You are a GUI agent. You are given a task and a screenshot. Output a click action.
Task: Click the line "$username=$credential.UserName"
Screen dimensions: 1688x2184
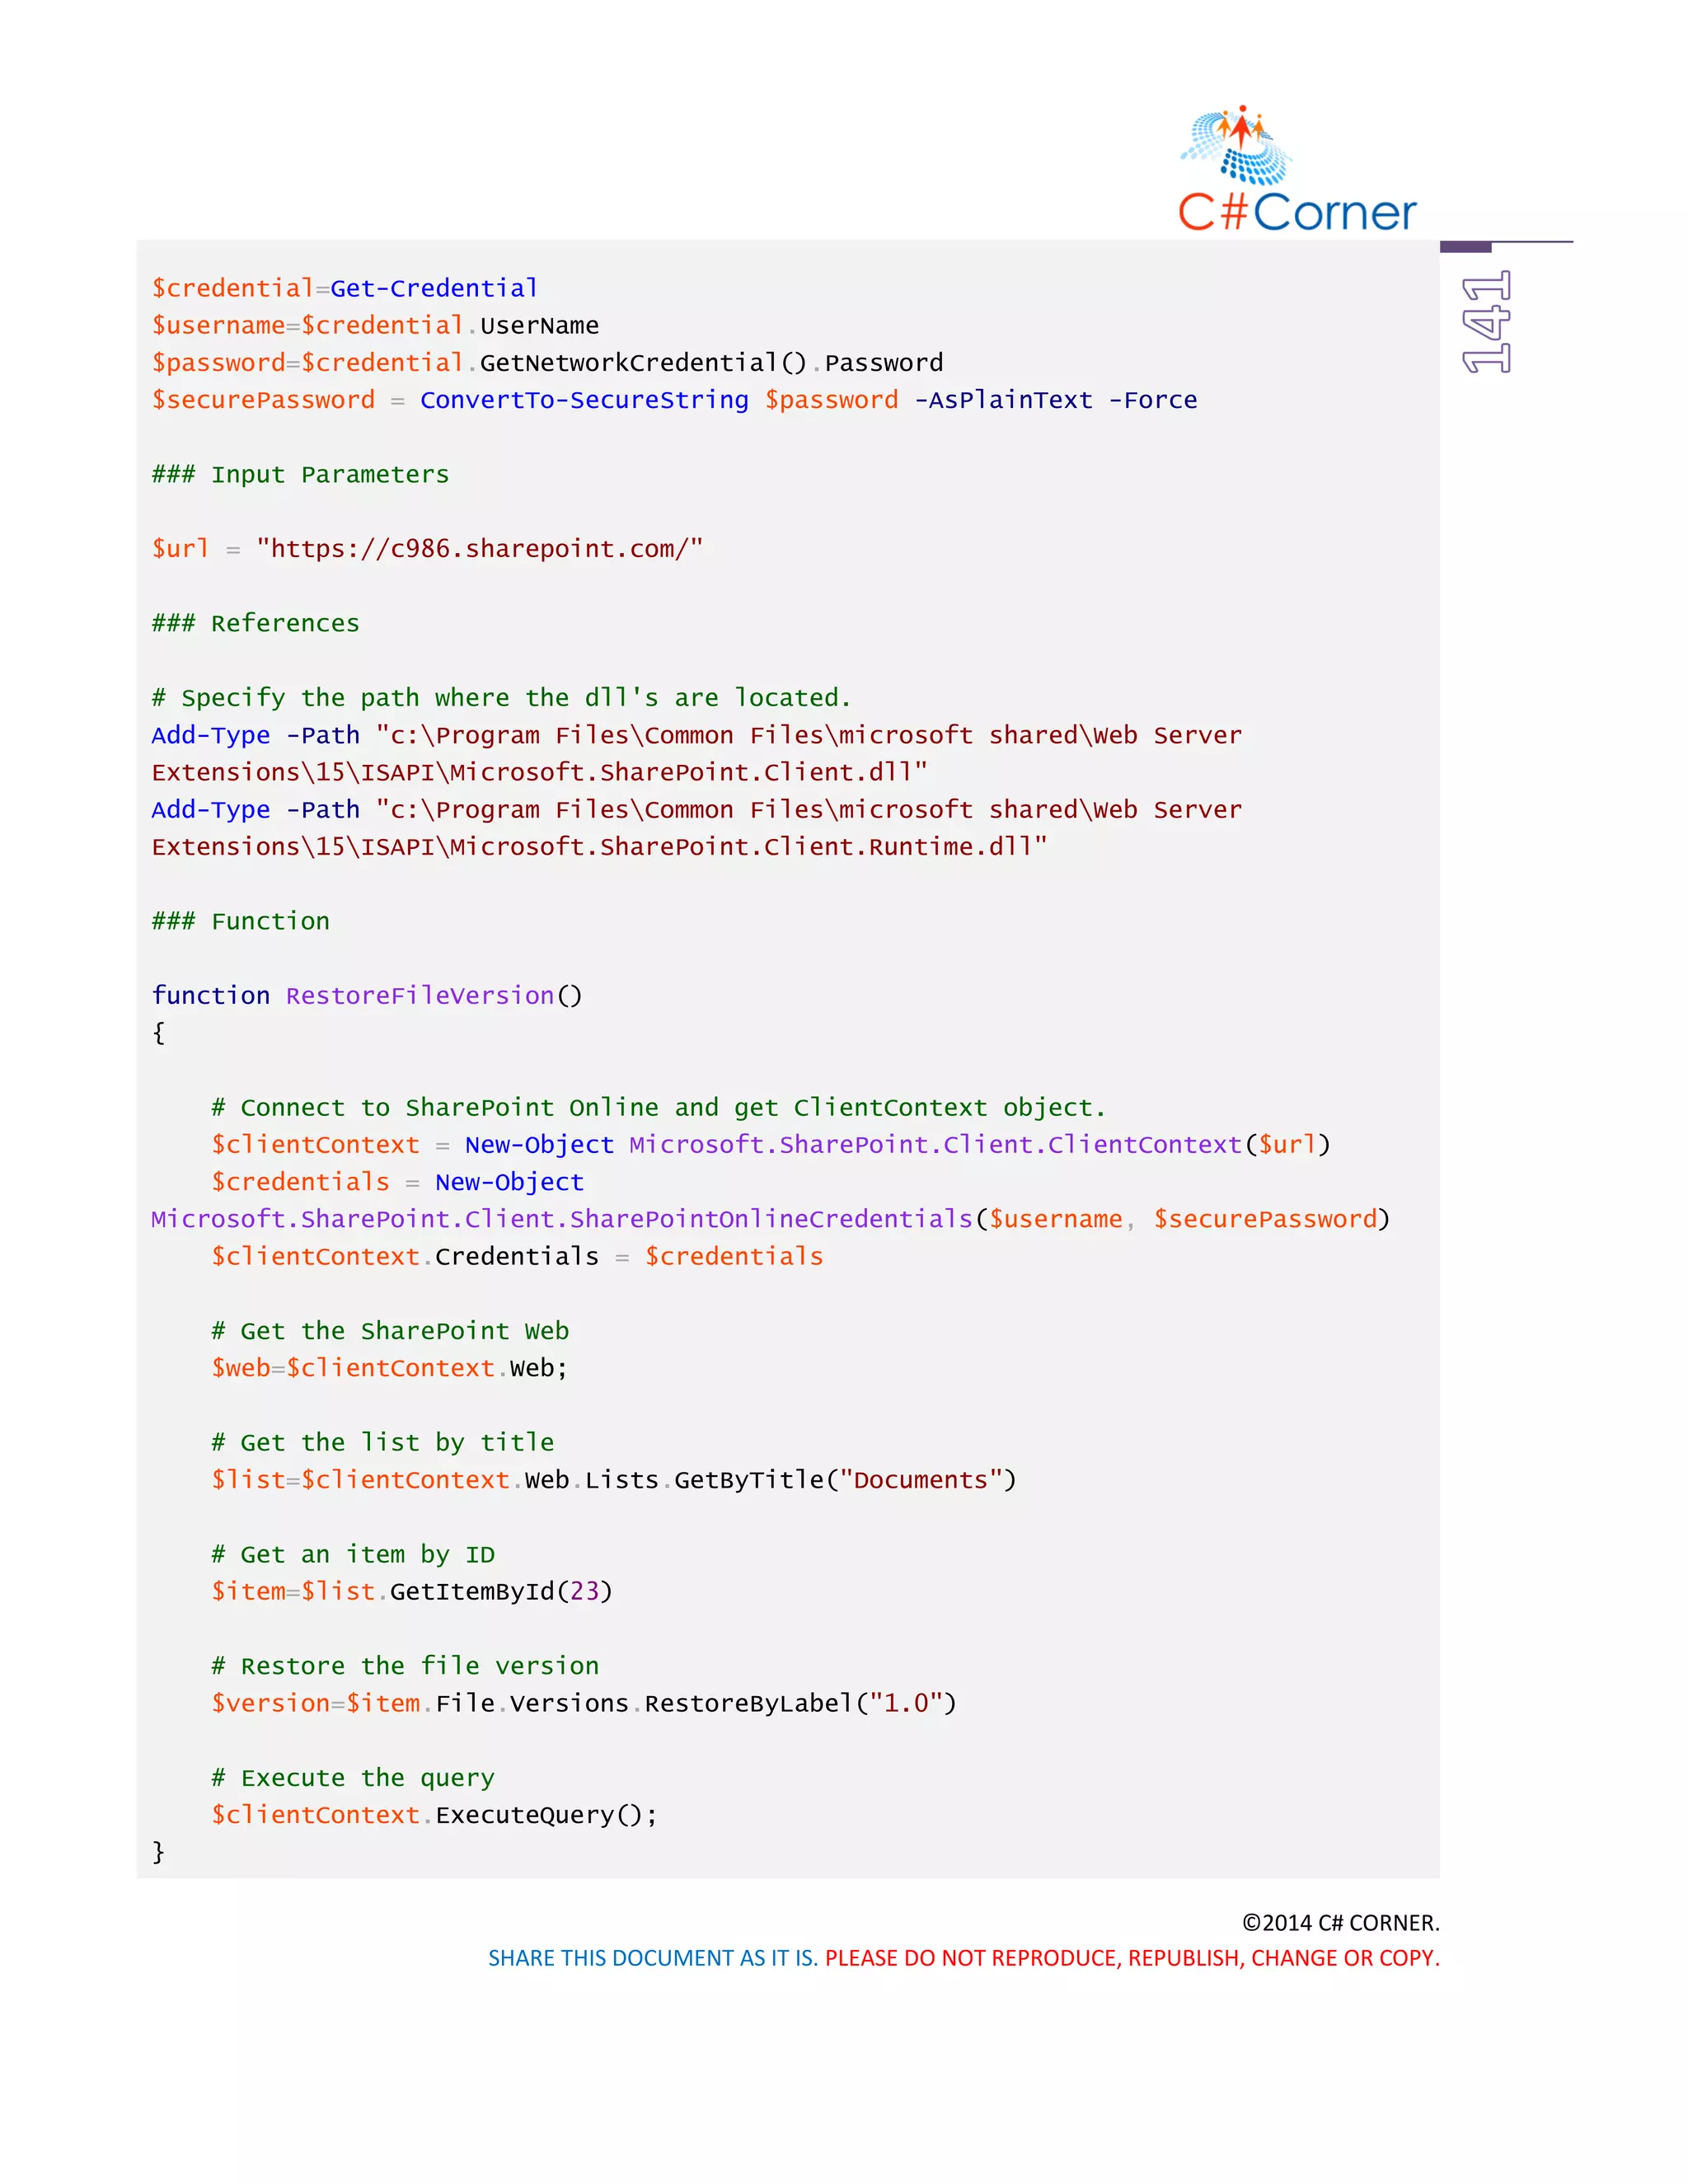tap(375, 326)
